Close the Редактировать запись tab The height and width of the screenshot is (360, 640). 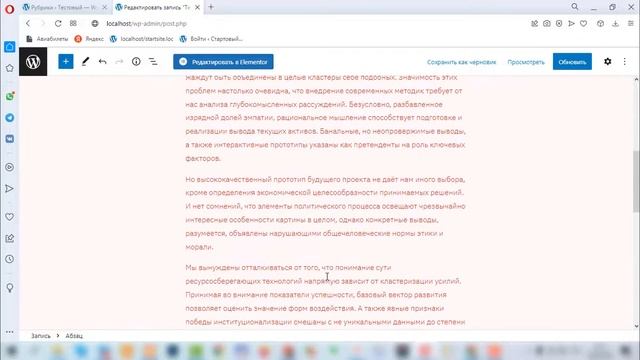[x=198, y=7]
